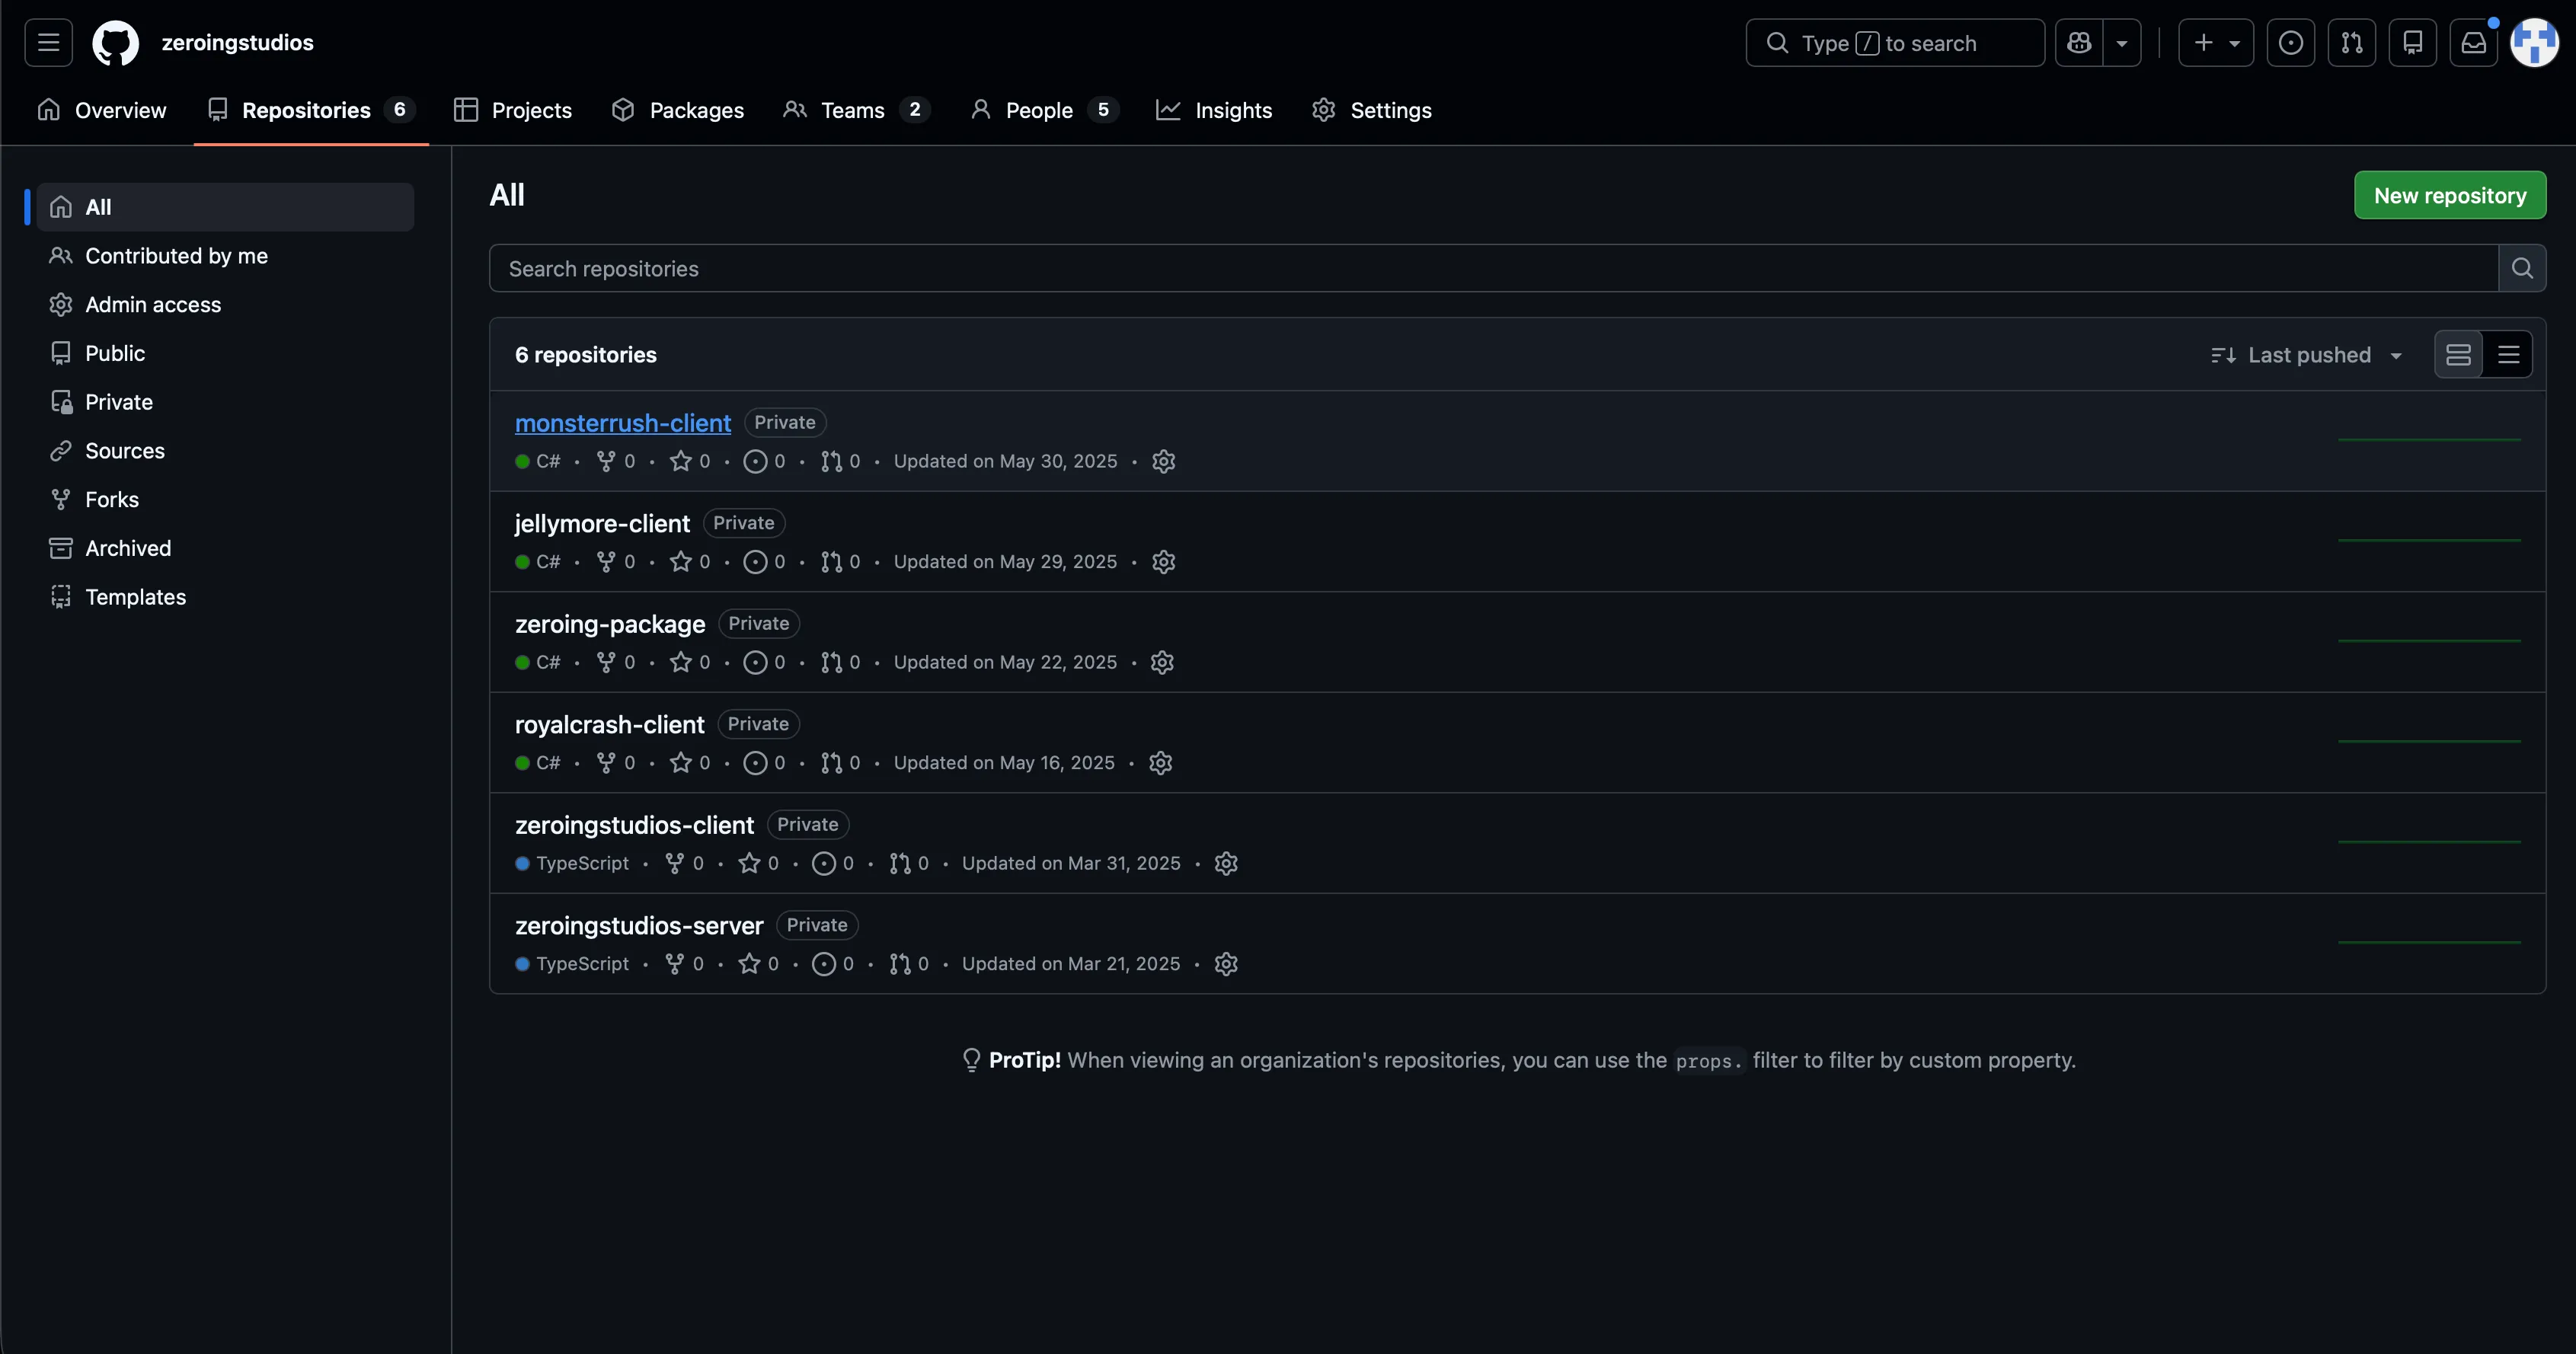Switch to the comfortable list view
The height and width of the screenshot is (1354, 2576).
coord(2458,355)
